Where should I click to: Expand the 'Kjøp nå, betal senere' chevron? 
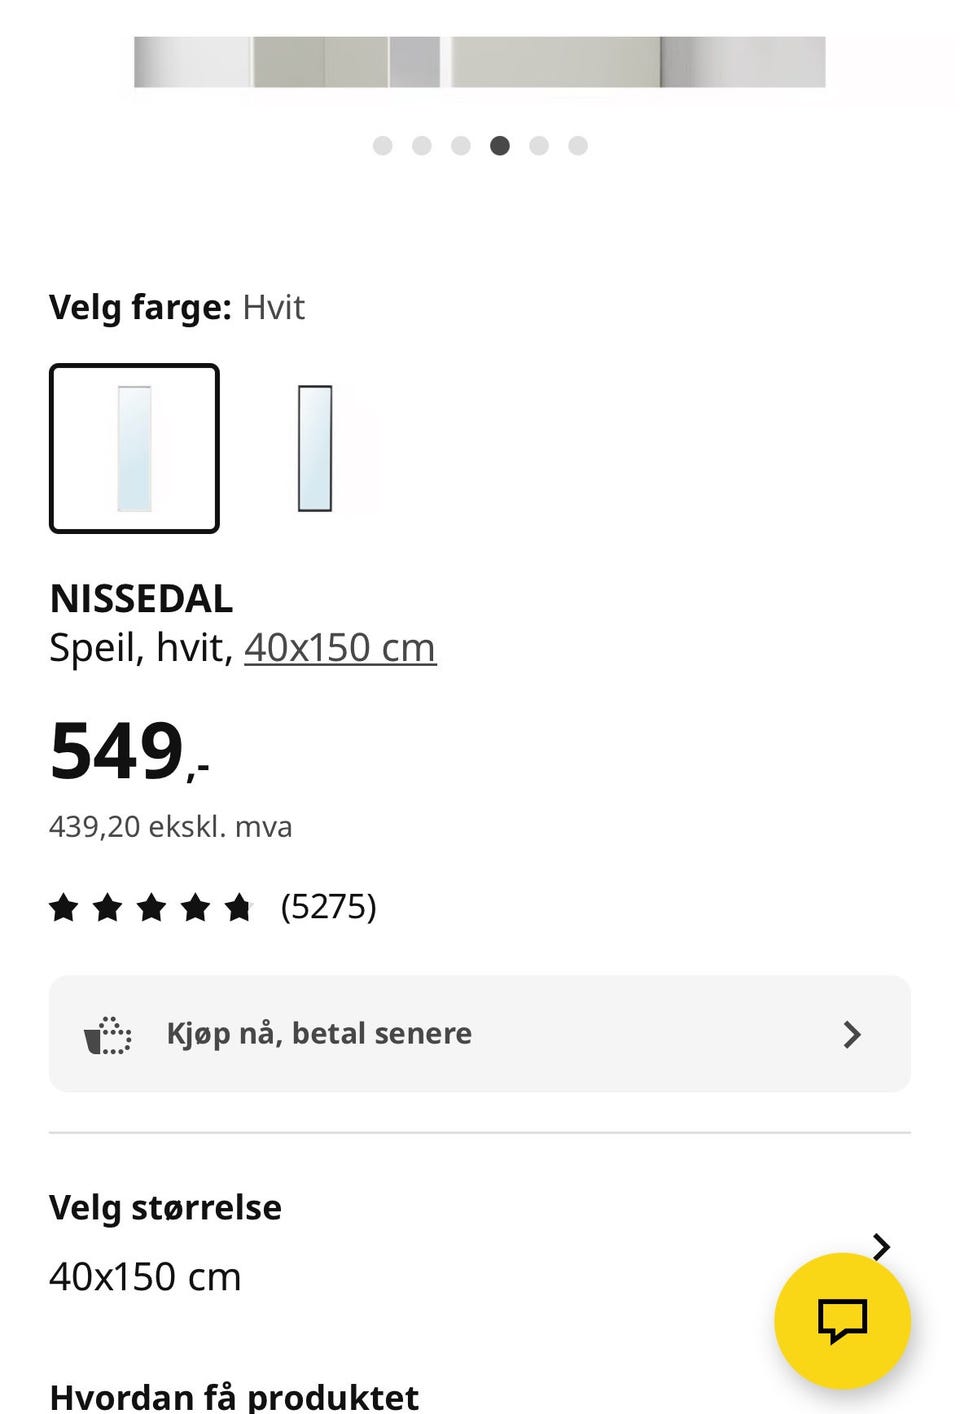(x=852, y=1034)
